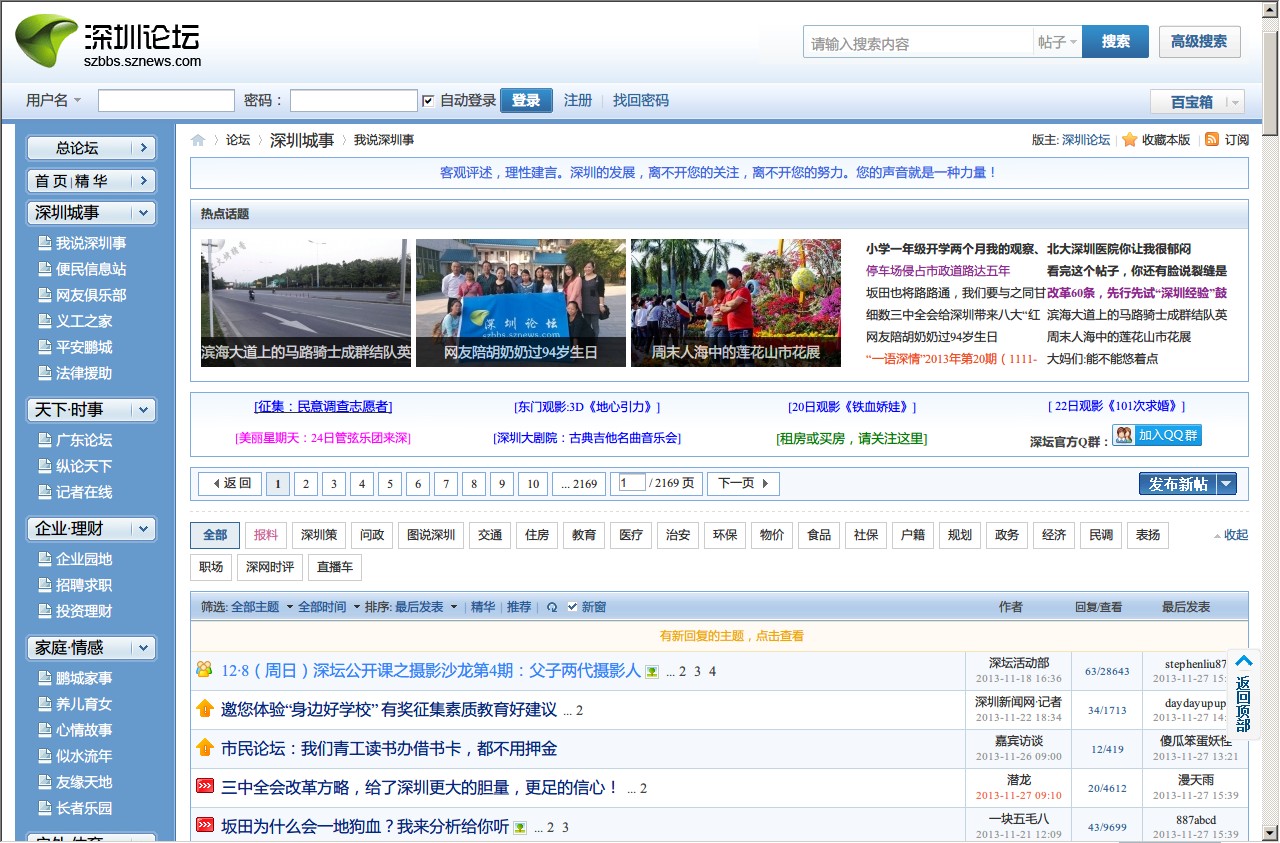This screenshot has height=843, width=1280.
Task: Open the 全部主题 filter dropdown
Action: [x=254, y=606]
